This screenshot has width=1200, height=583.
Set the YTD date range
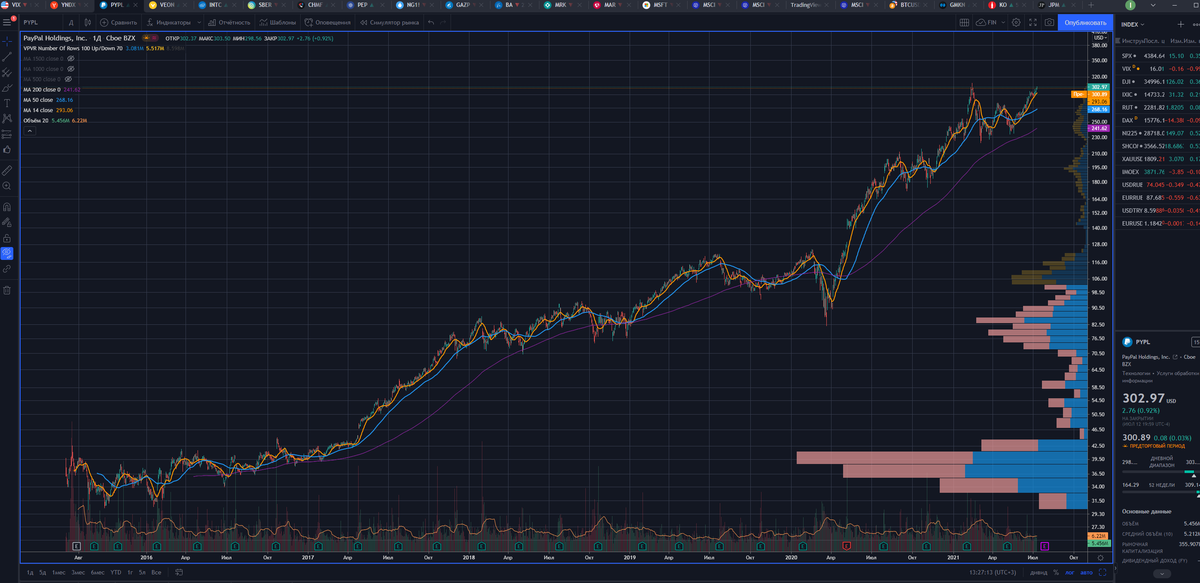point(116,572)
